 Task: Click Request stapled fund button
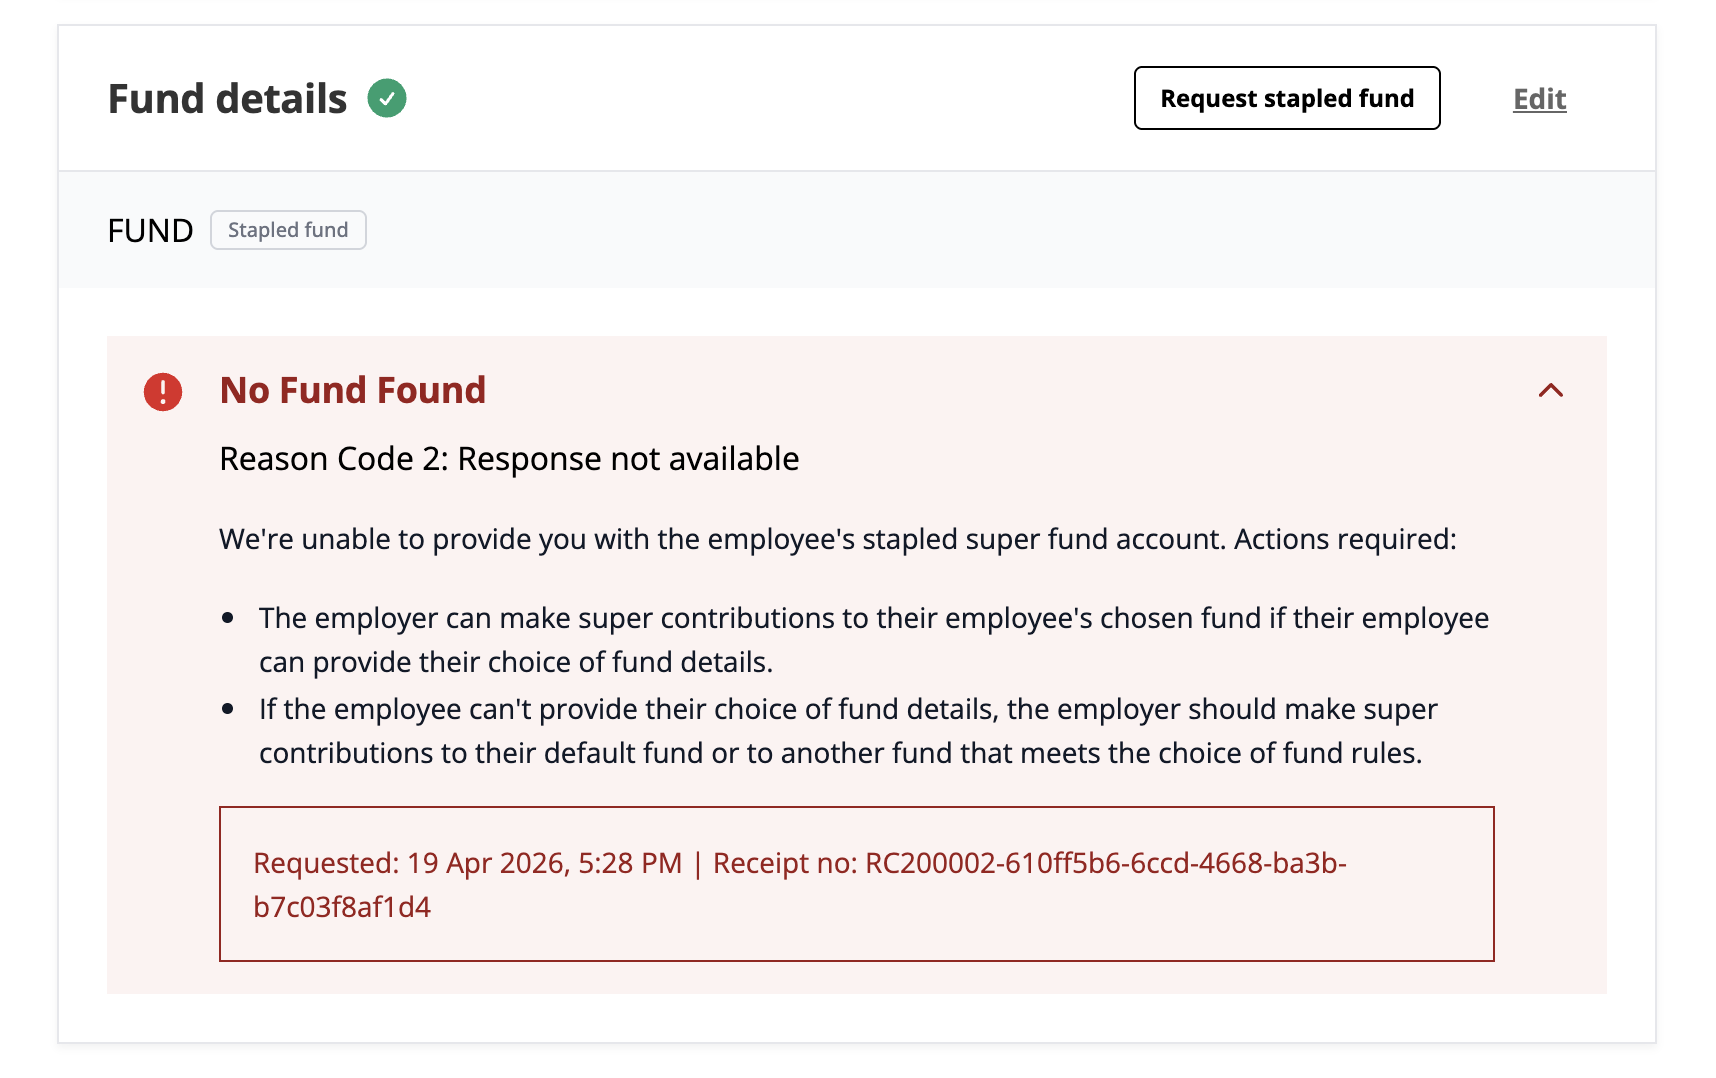tap(1287, 98)
